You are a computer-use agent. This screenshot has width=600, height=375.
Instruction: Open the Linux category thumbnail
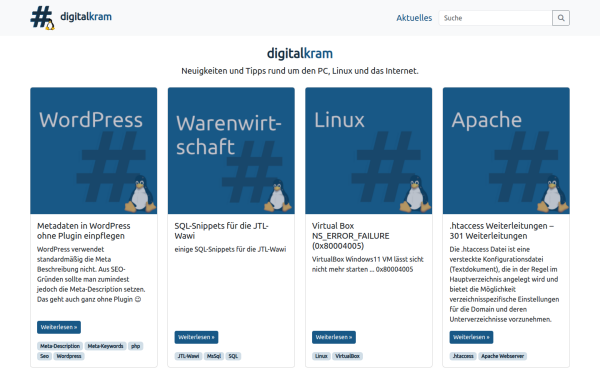368,150
